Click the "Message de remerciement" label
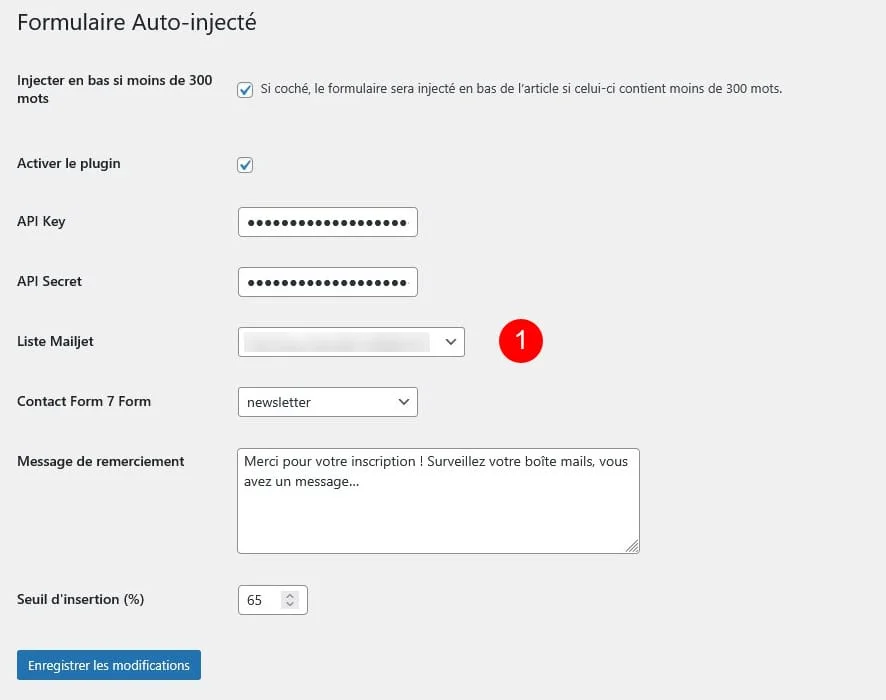This screenshot has width=886, height=700. pos(100,461)
